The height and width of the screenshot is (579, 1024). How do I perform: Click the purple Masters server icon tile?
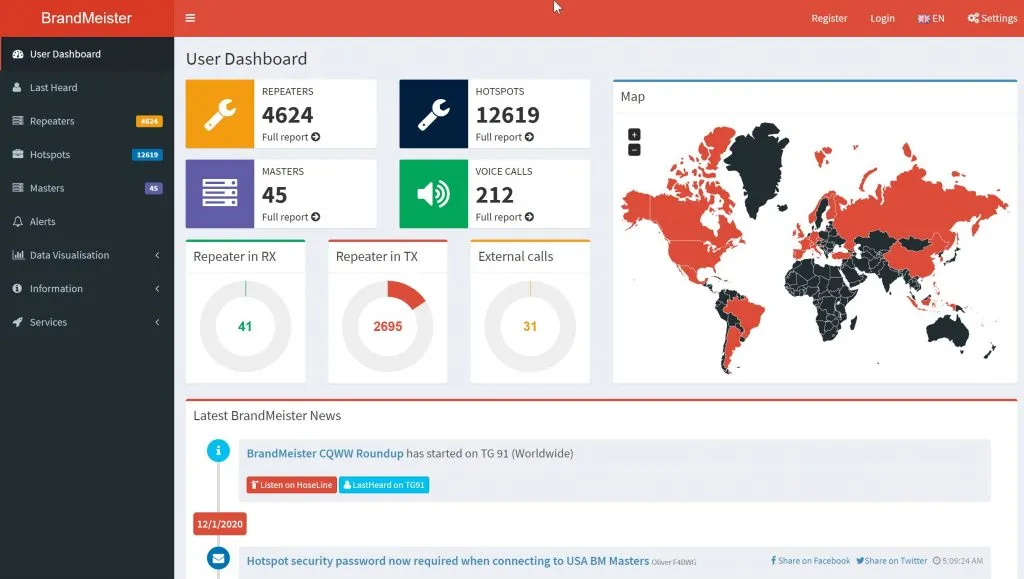[x=220, y=194]
